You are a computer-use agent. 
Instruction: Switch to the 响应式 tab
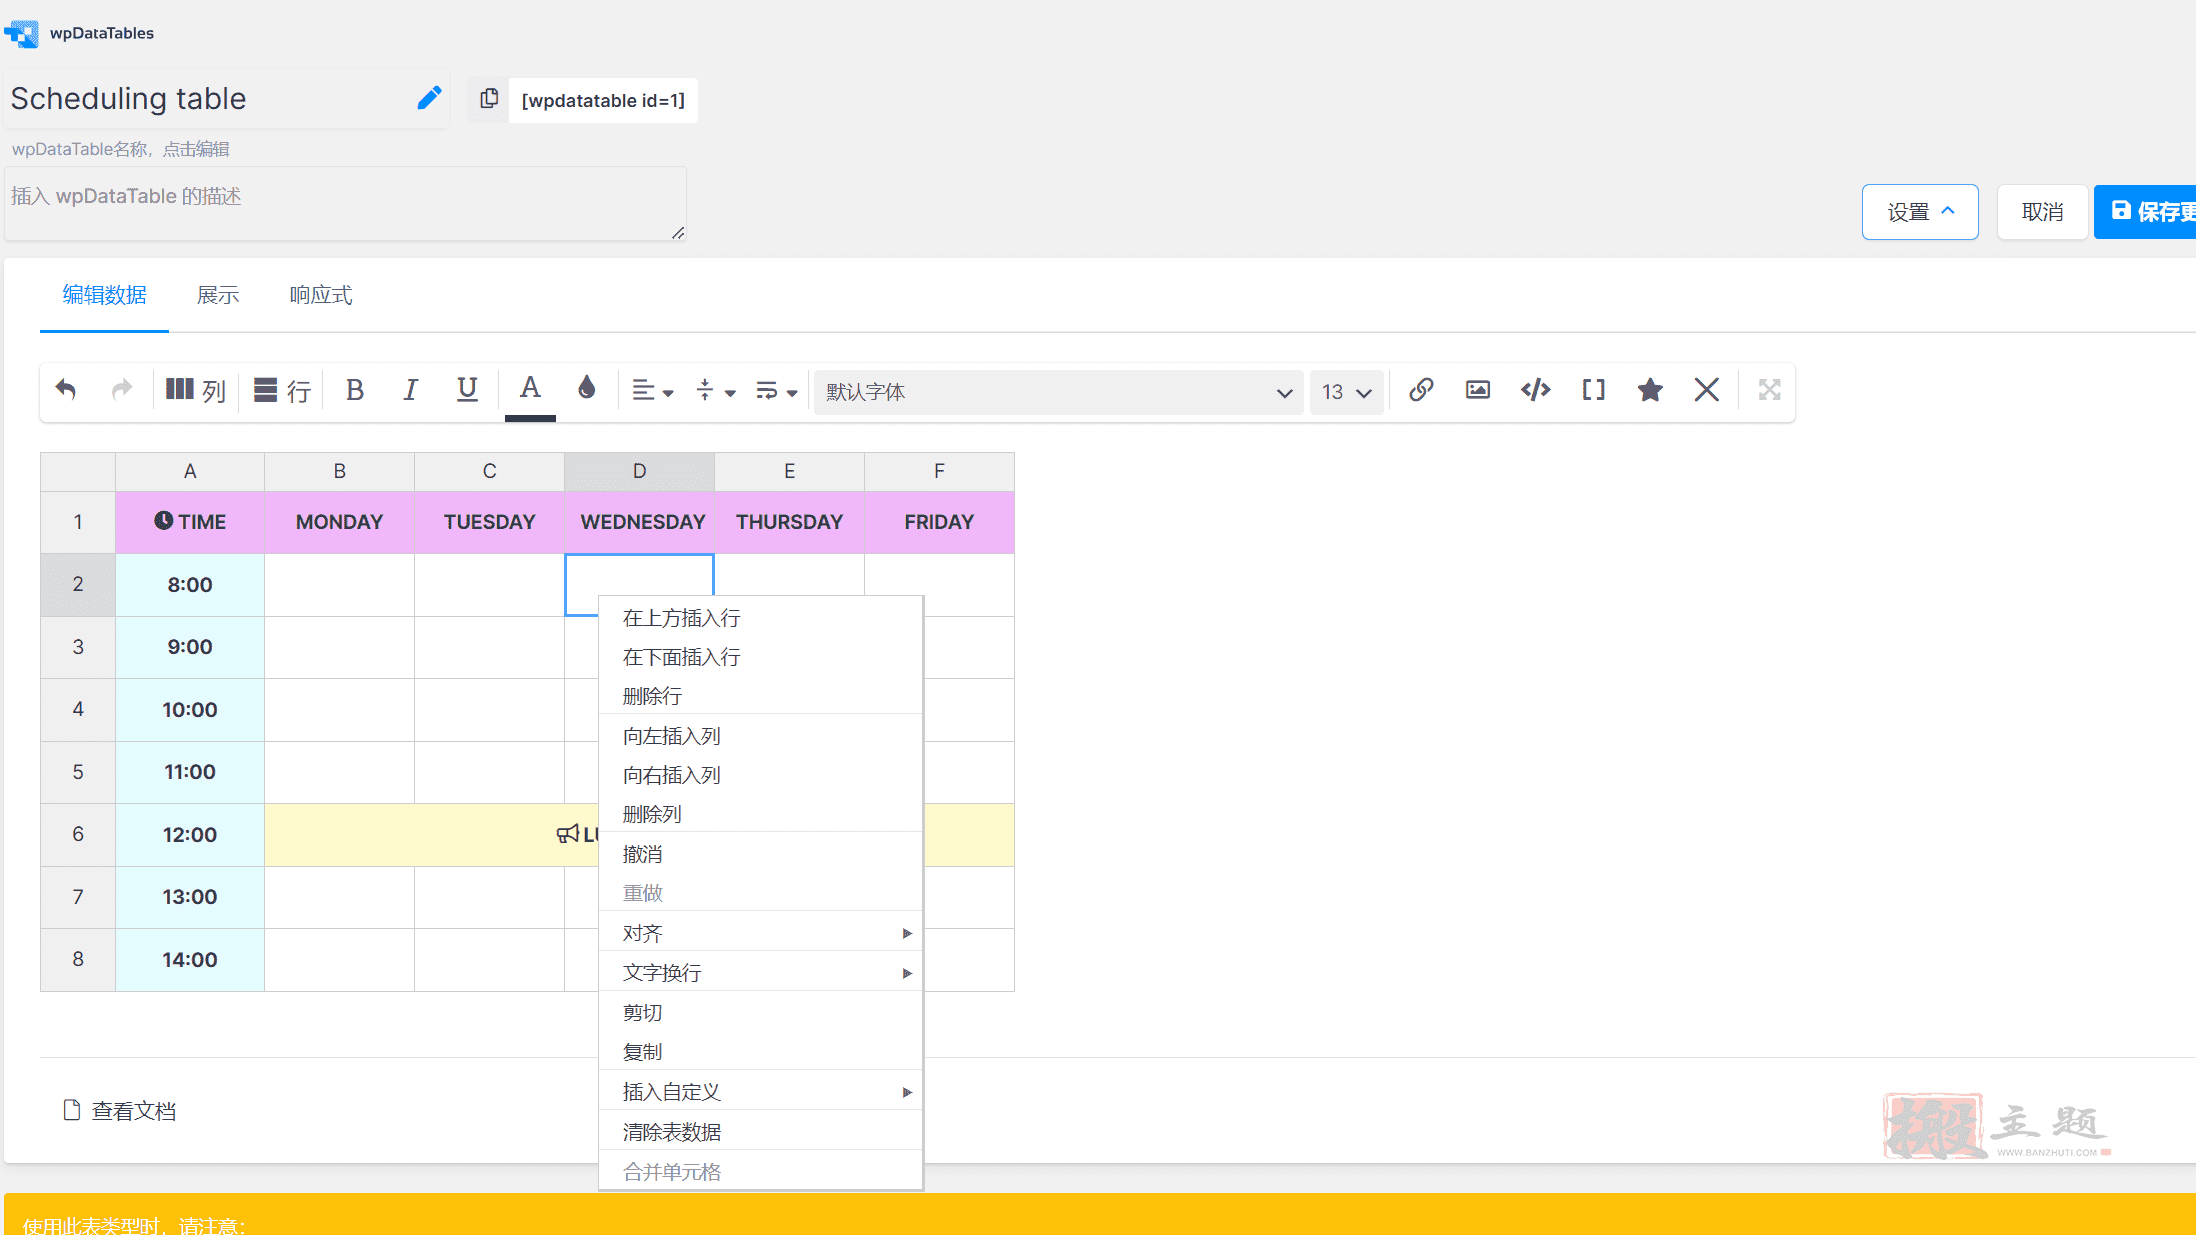coord(321,295)
